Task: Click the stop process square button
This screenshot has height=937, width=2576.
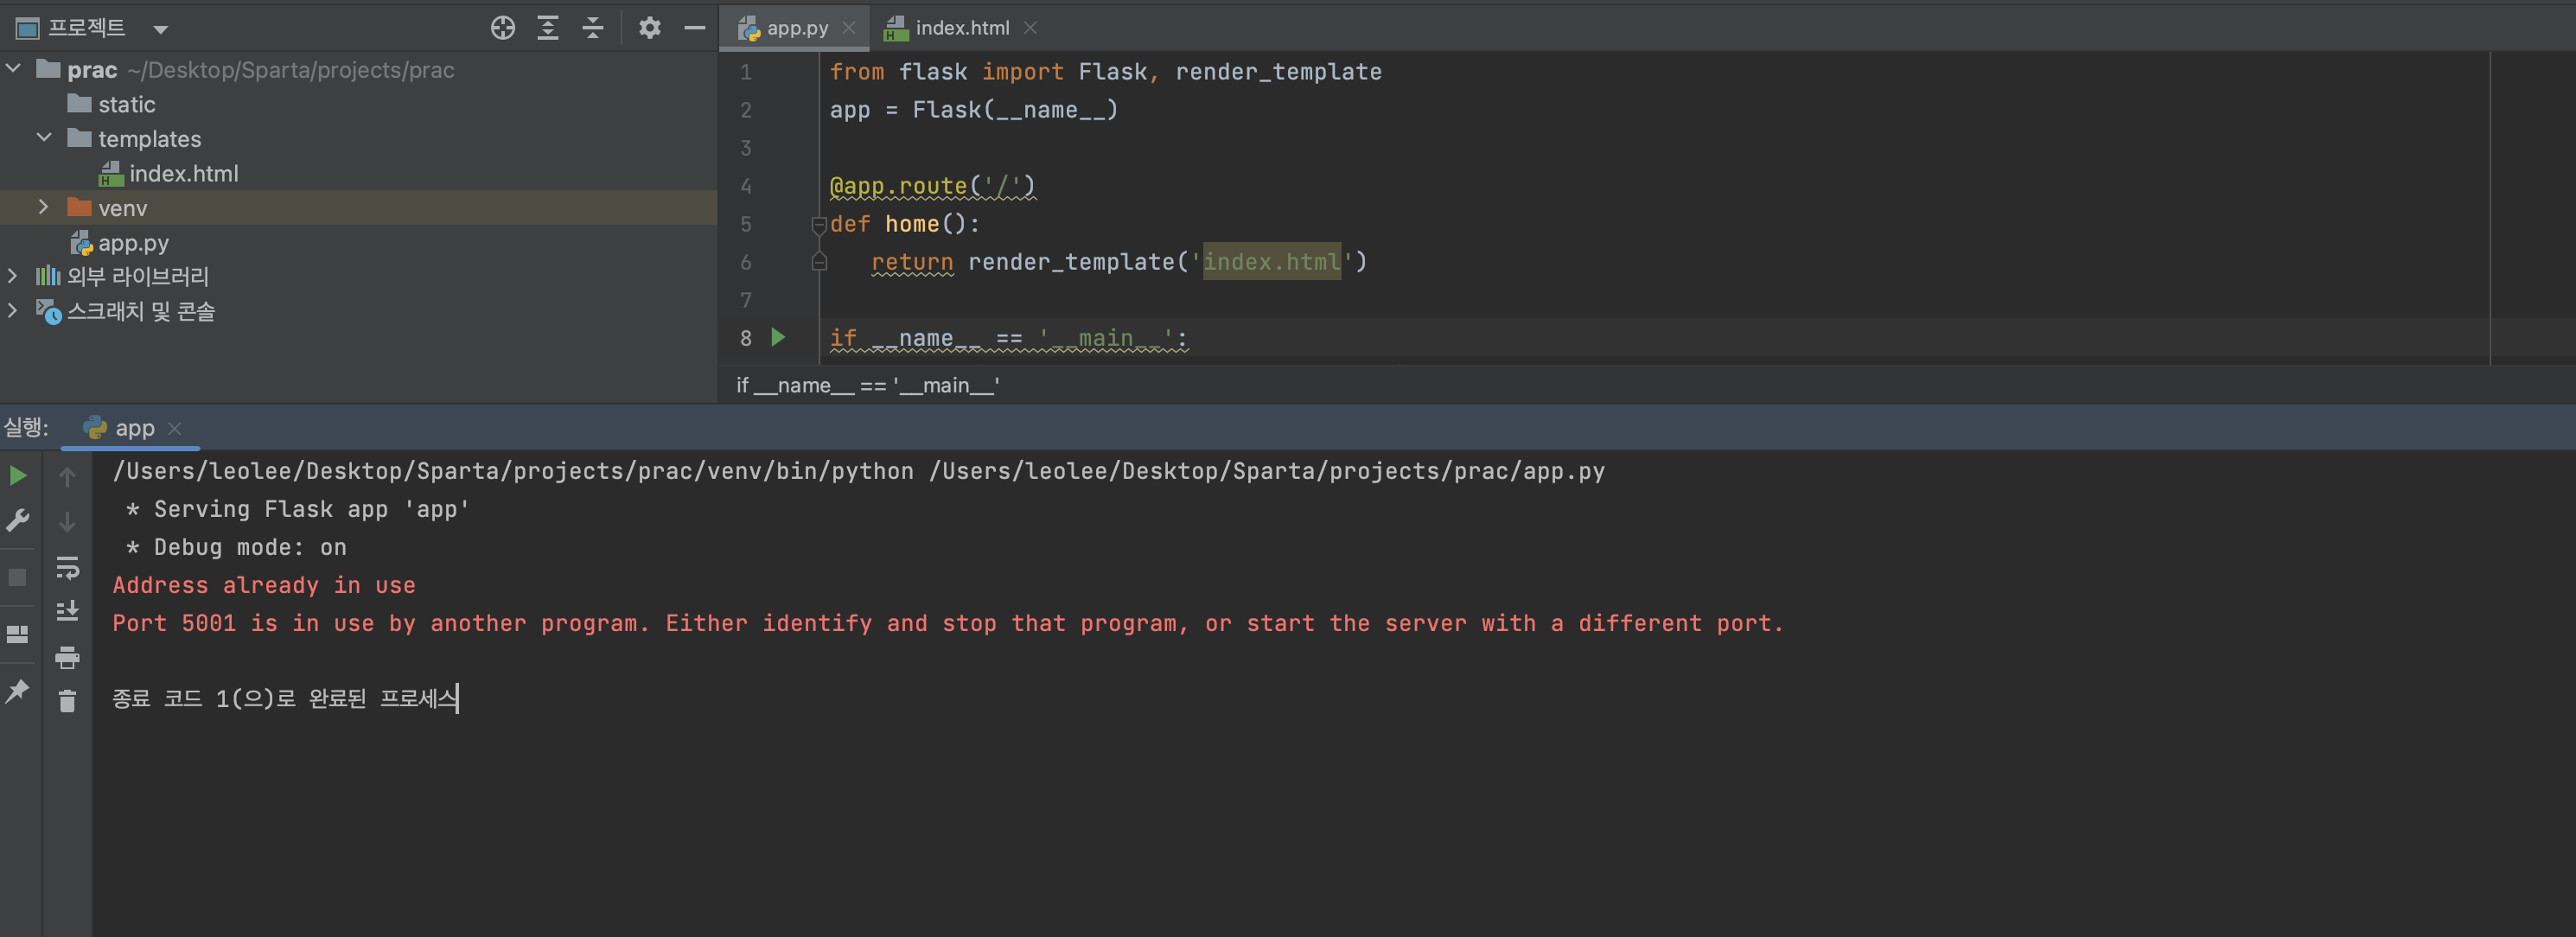Action: (x=17, y=577)
